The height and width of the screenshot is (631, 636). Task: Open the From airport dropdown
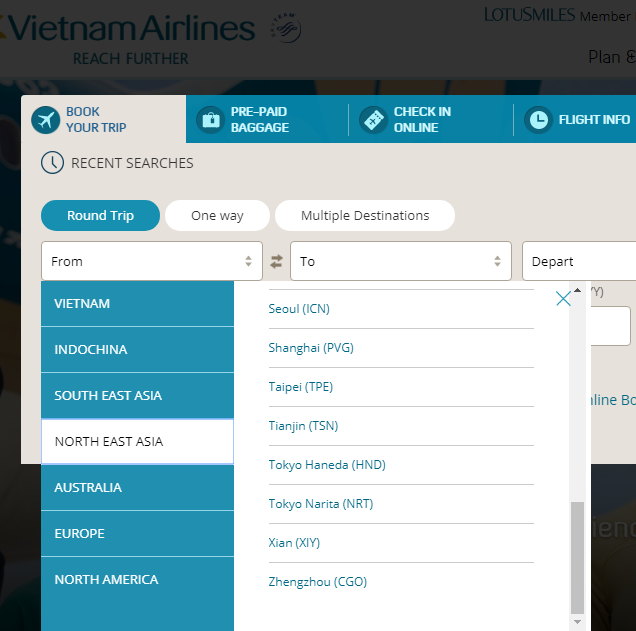(x=151, y=262)
